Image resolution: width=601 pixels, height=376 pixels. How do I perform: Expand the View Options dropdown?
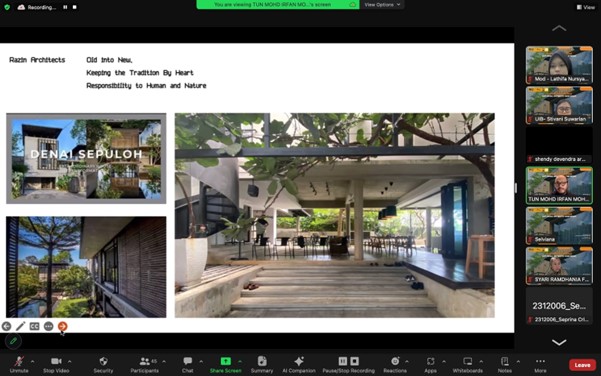382,5
